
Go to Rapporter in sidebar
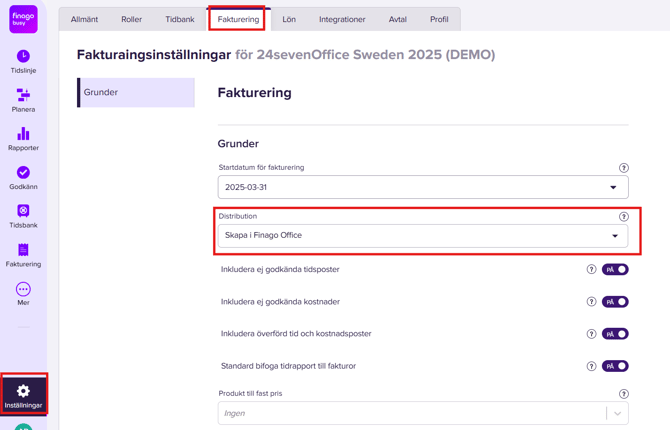pos(23,139)
